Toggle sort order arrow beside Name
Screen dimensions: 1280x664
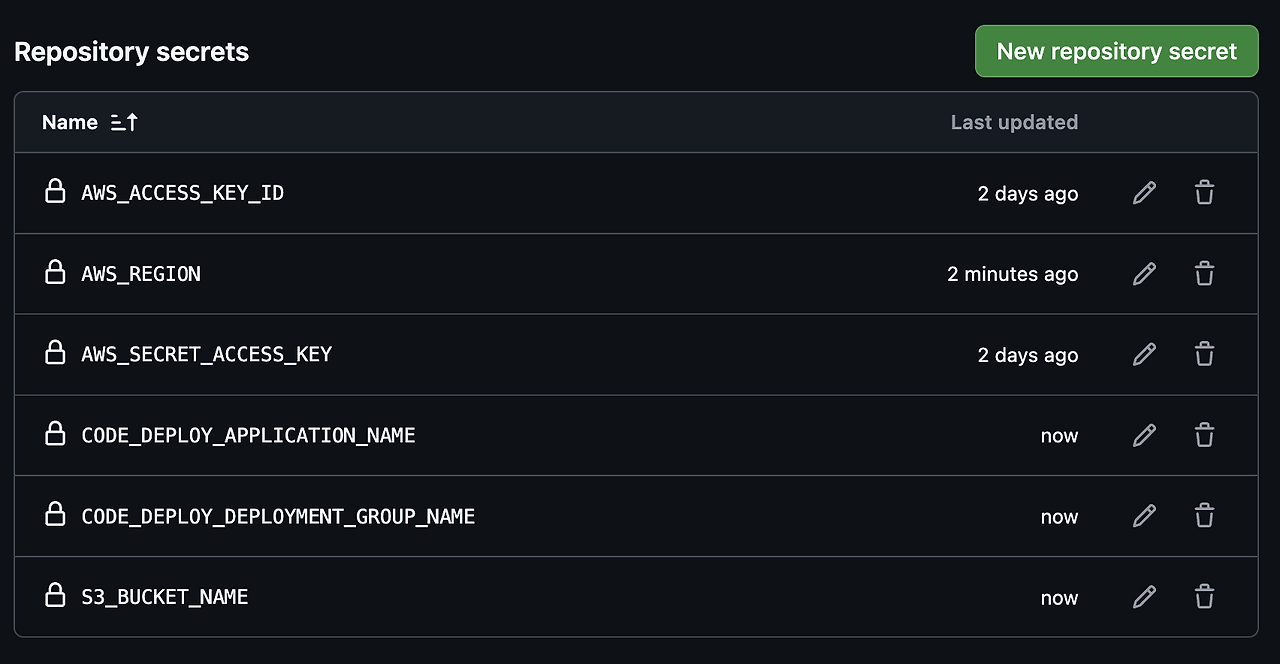coord(124,122)
